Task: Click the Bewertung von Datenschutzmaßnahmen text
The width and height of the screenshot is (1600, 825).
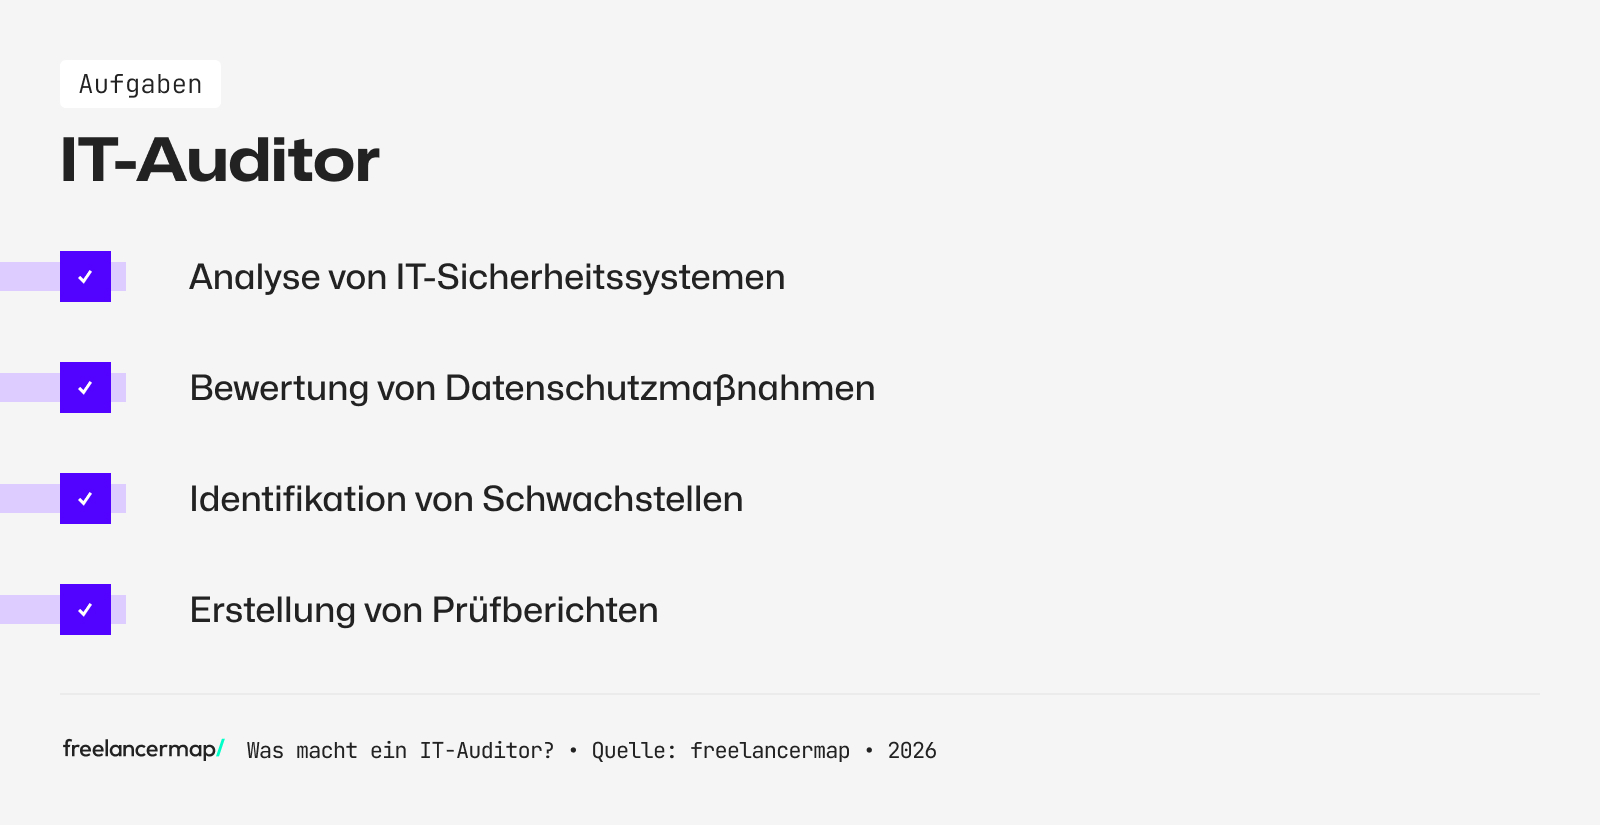Action: pyautogui.click(x=532, y=388)
